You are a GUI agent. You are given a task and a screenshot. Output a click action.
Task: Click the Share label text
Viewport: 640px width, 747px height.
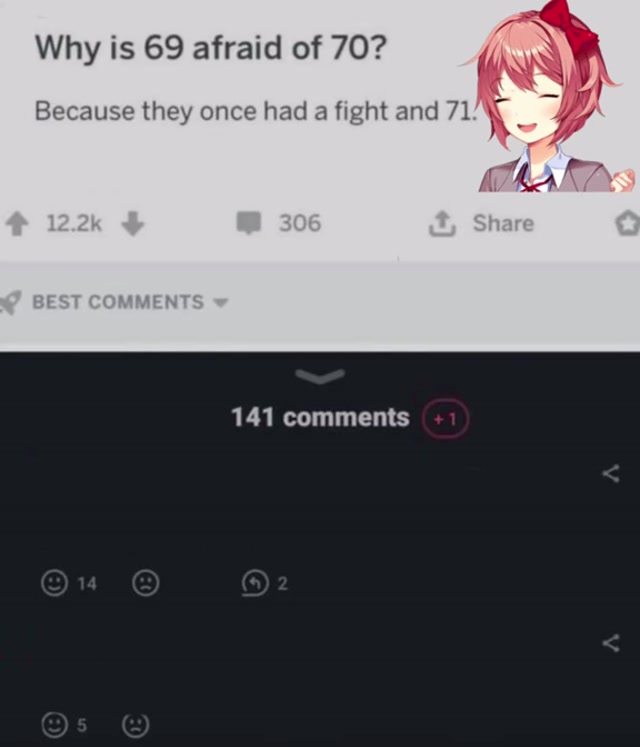503,223
